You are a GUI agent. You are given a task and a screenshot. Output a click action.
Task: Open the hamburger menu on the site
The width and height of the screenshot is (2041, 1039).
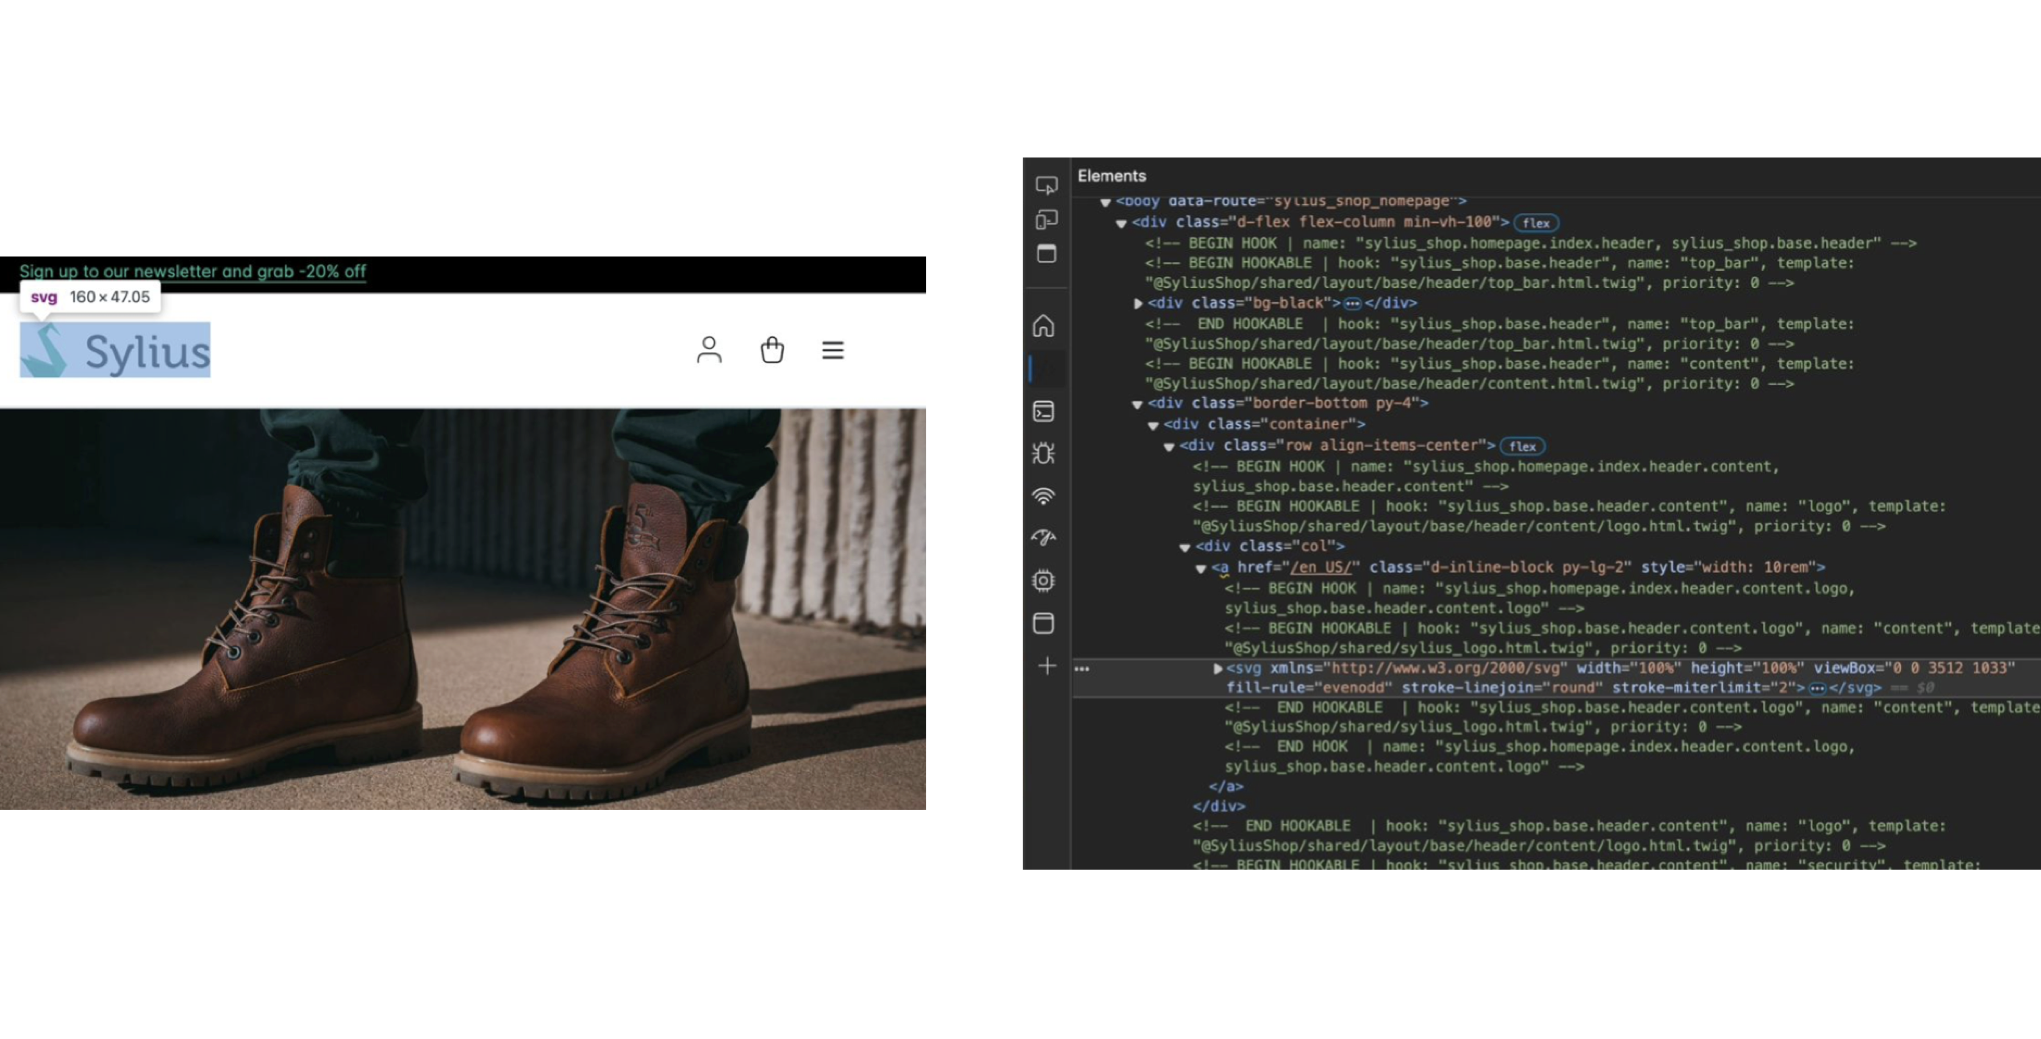(x=833, y=350)
